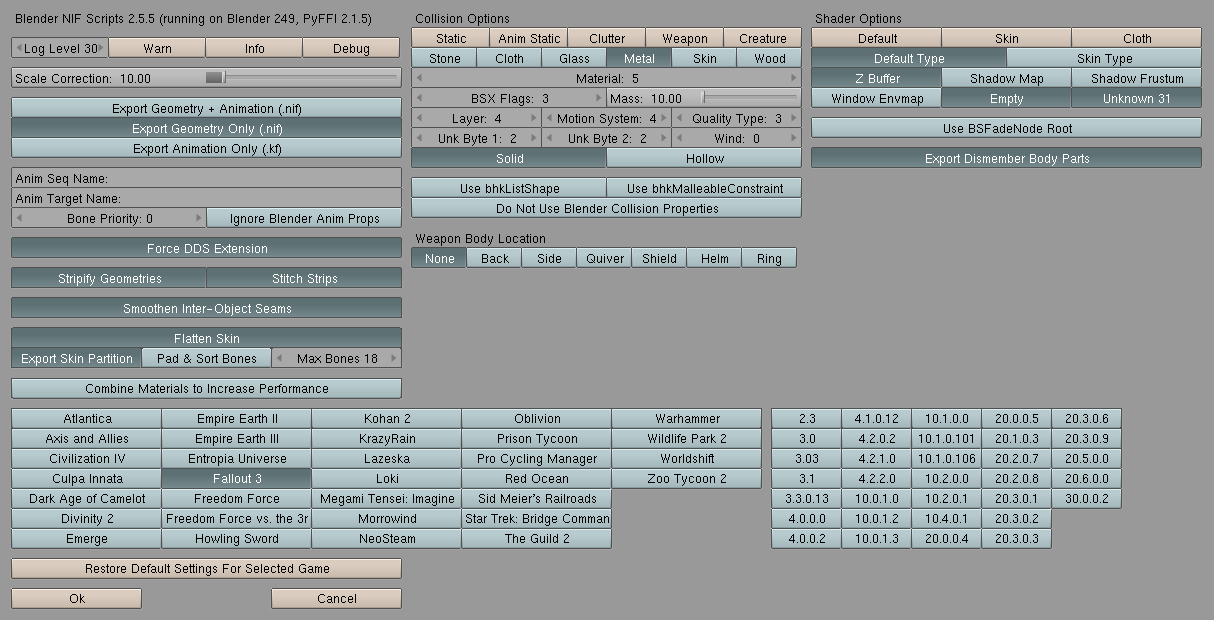Click the Scale Correction slider handle

[215, 78]
